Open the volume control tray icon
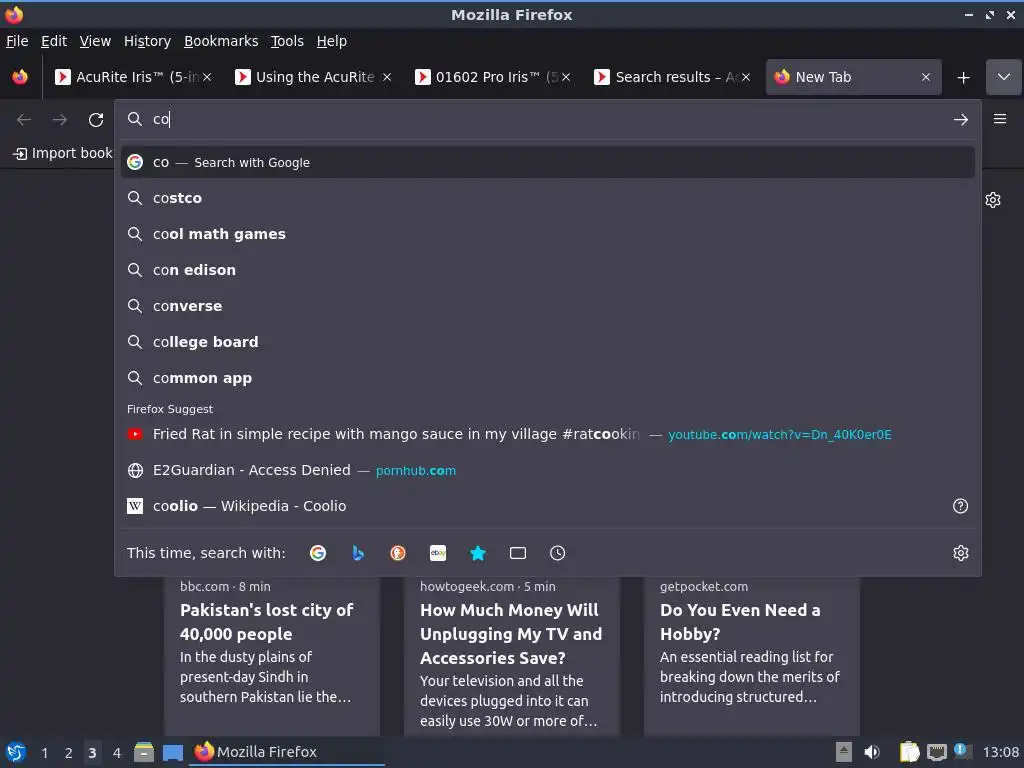The height and width of the screenshot is (768, 1024). click(872, 752)
